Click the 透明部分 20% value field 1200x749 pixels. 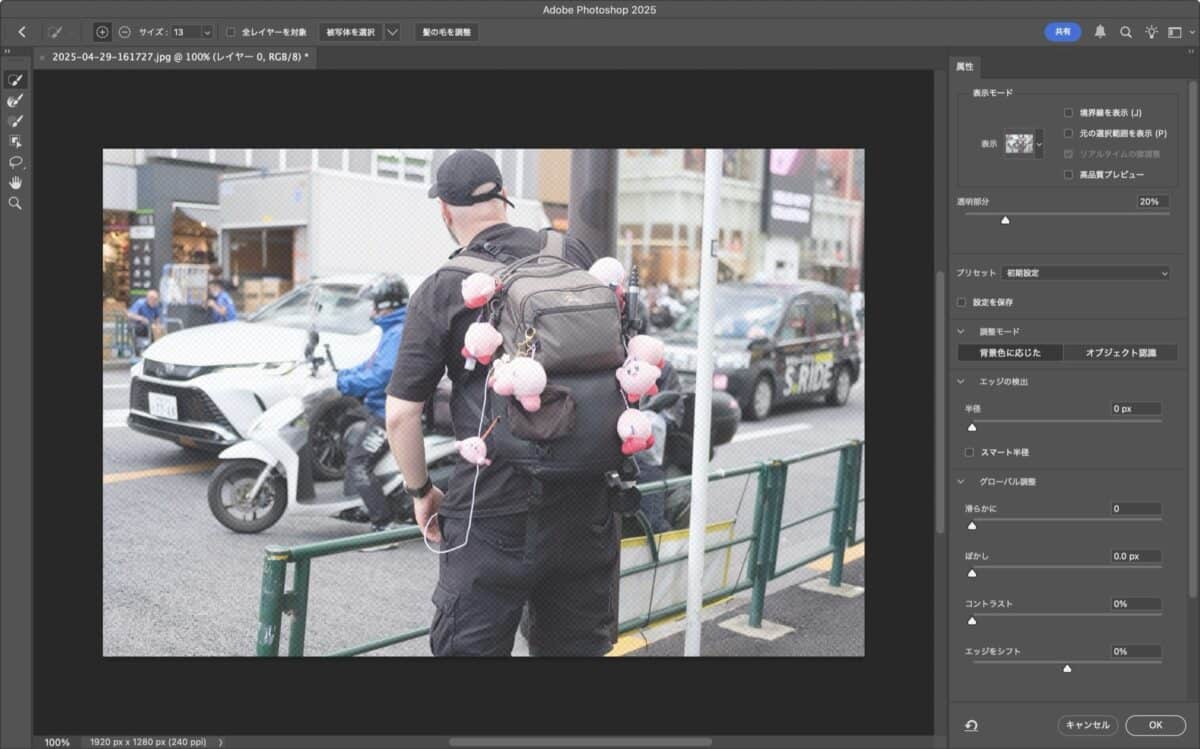(x=1152, y=202)
